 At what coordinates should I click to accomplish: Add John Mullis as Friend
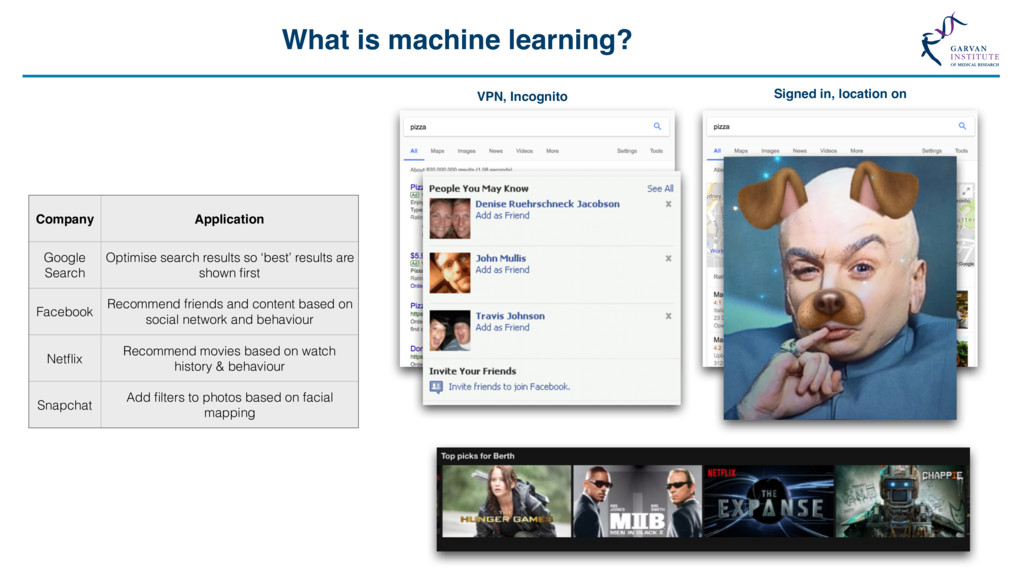click(x=502, y=270)
